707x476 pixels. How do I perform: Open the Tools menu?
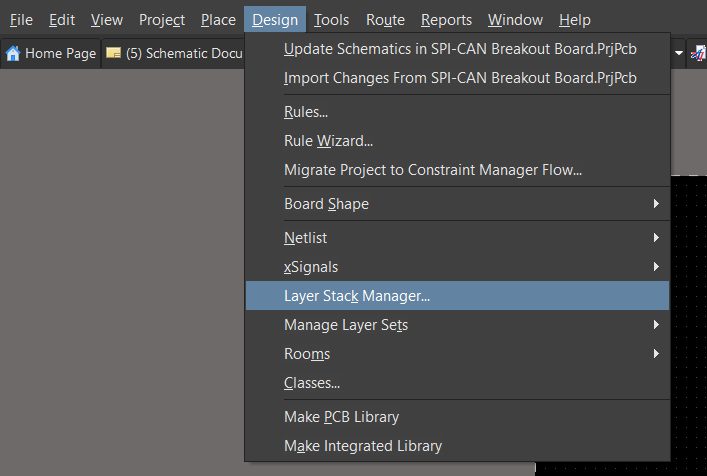[x=331, y=20]
